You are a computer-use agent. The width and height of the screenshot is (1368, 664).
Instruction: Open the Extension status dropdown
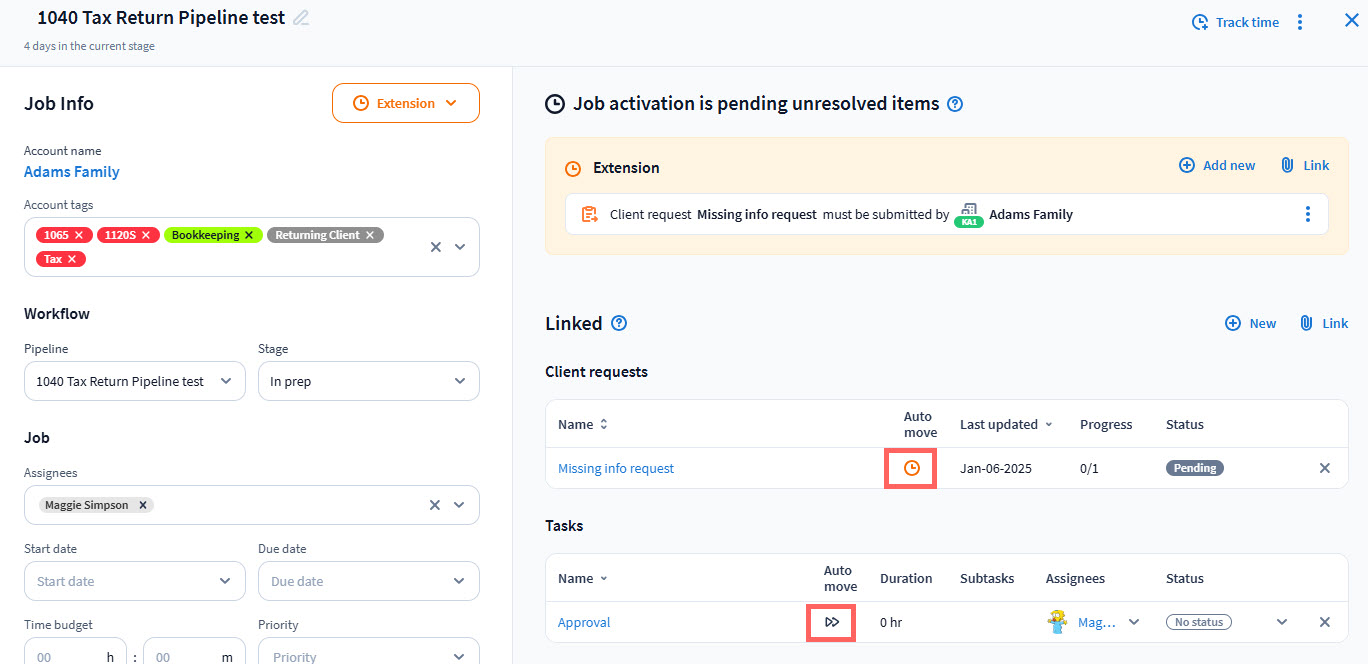pos(406,103)
